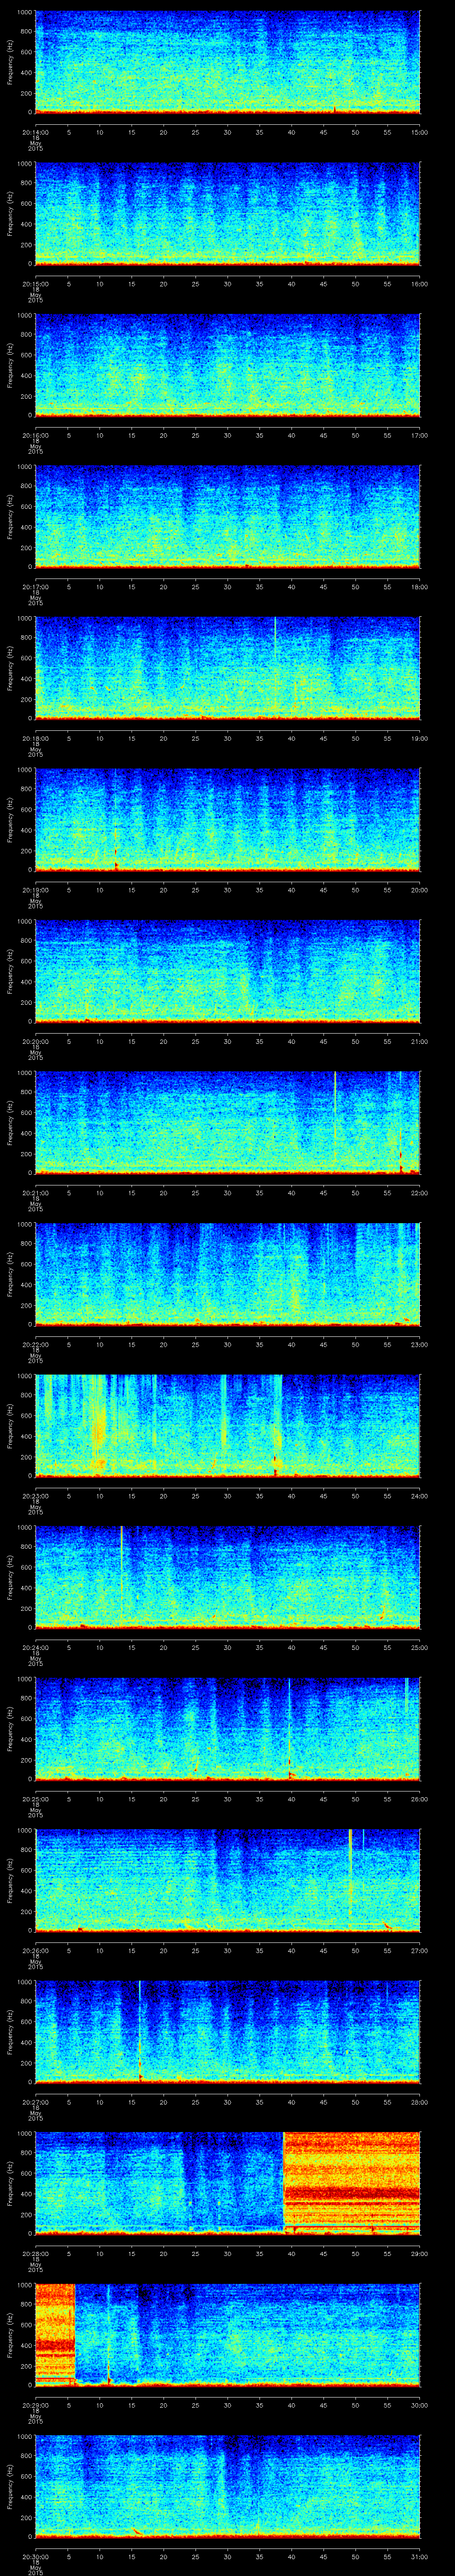Click the '17:00' end time label
This screenshot has width=455, height=2576.
419,435
